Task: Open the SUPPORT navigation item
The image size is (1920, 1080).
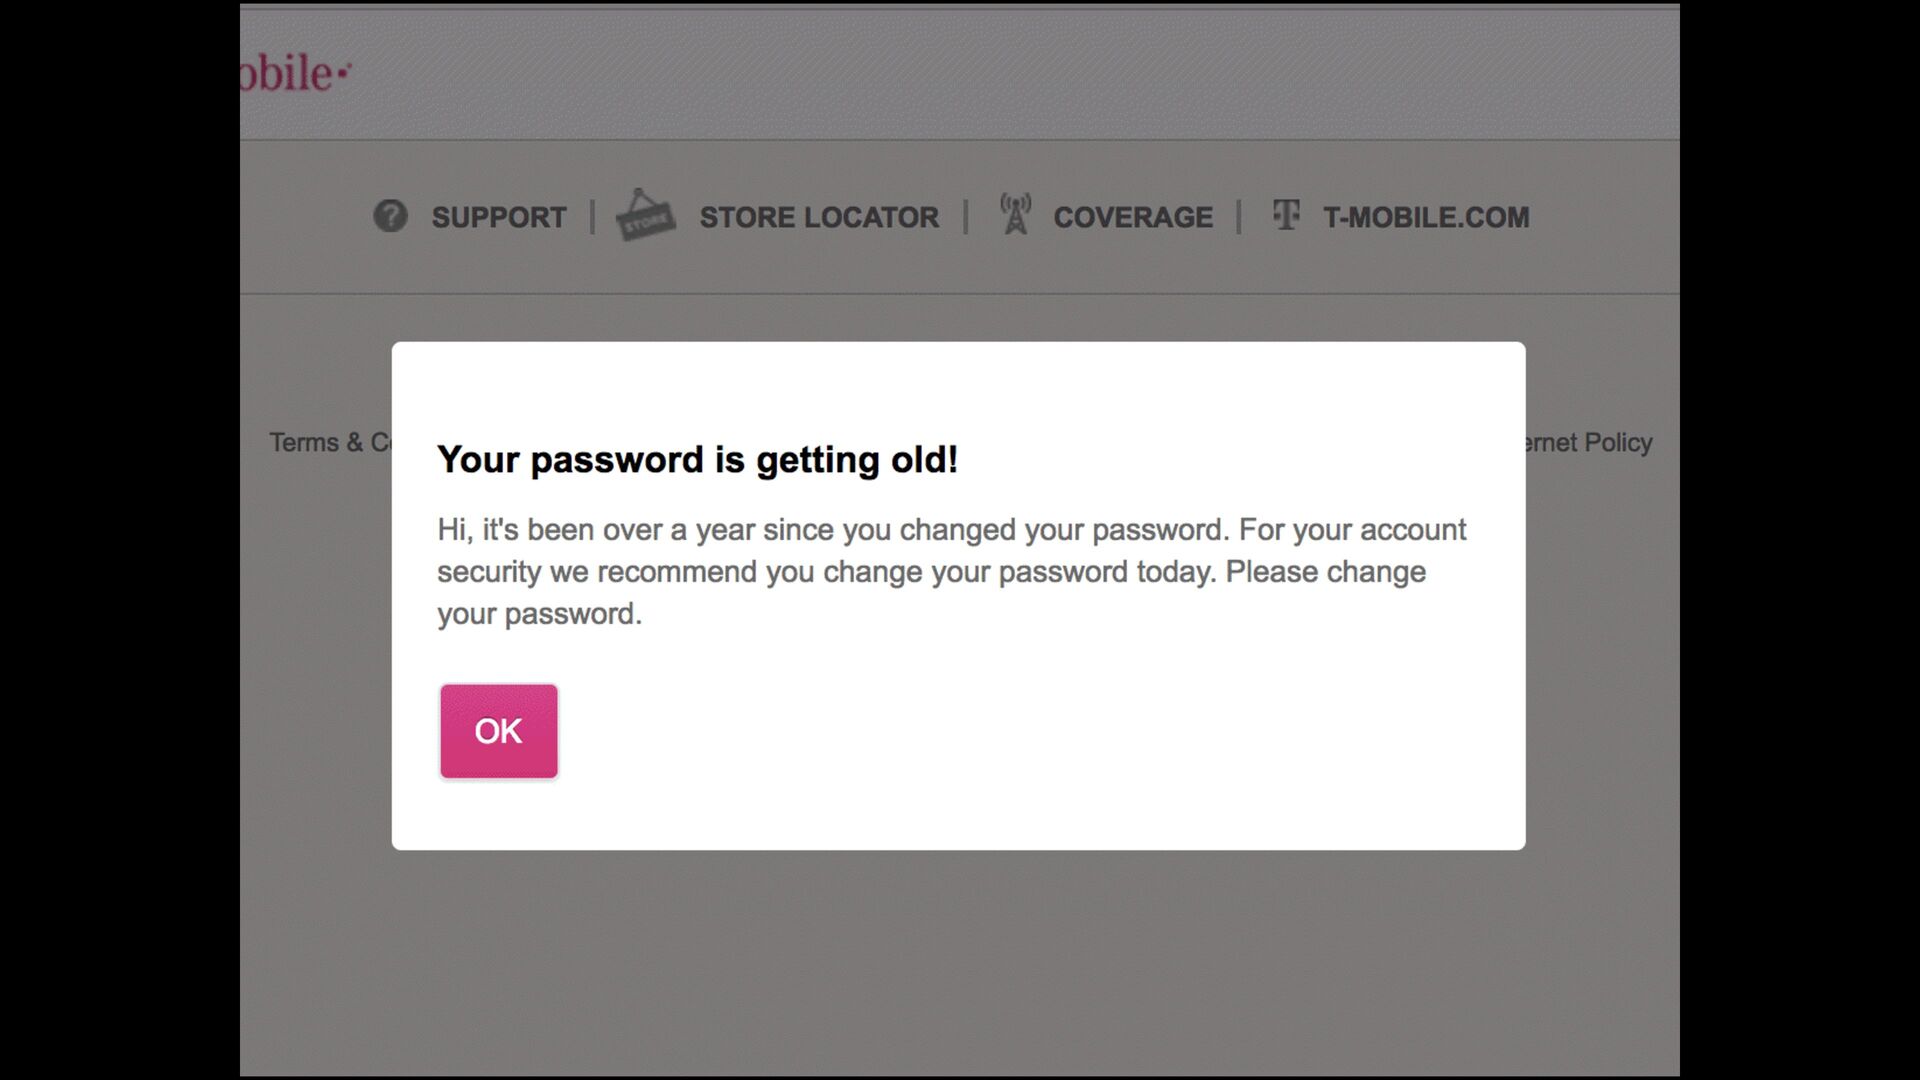Action: tap(498, 217)
